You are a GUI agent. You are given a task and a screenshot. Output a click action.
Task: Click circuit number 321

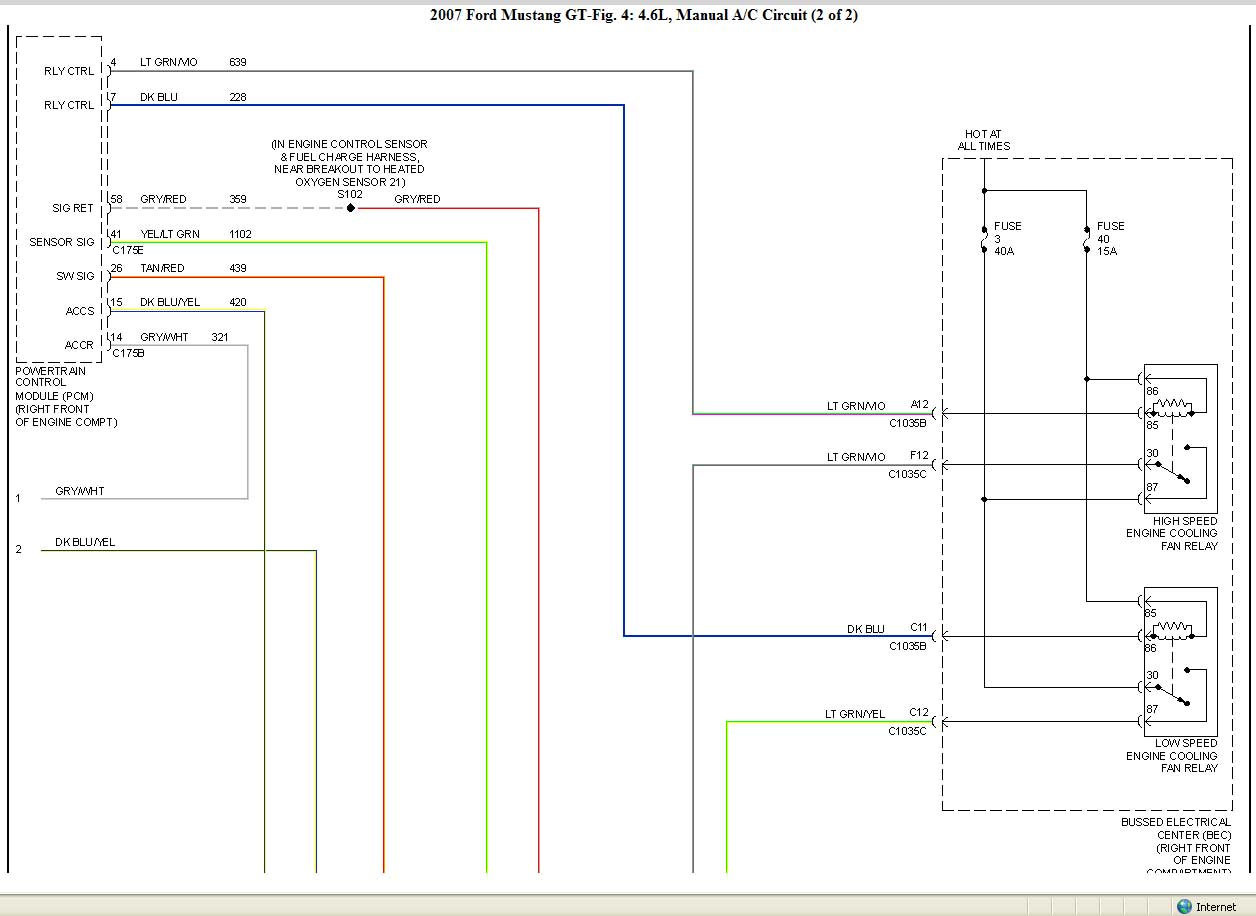[220, 337]
